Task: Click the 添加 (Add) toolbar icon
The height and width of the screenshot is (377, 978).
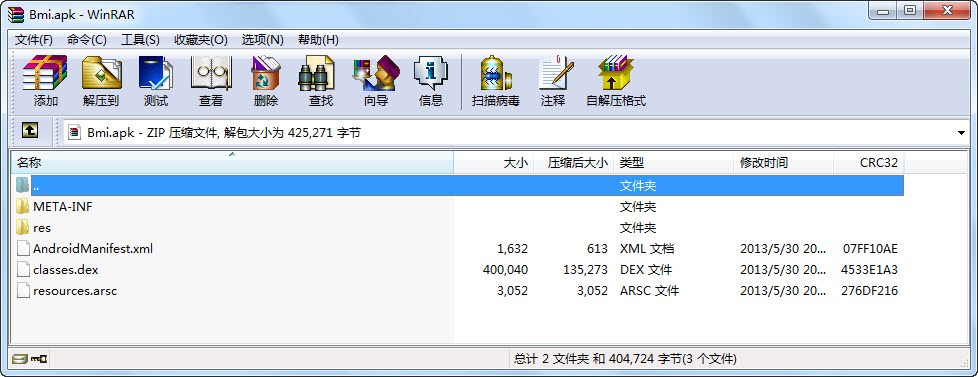Action: (x=44, y=74)
